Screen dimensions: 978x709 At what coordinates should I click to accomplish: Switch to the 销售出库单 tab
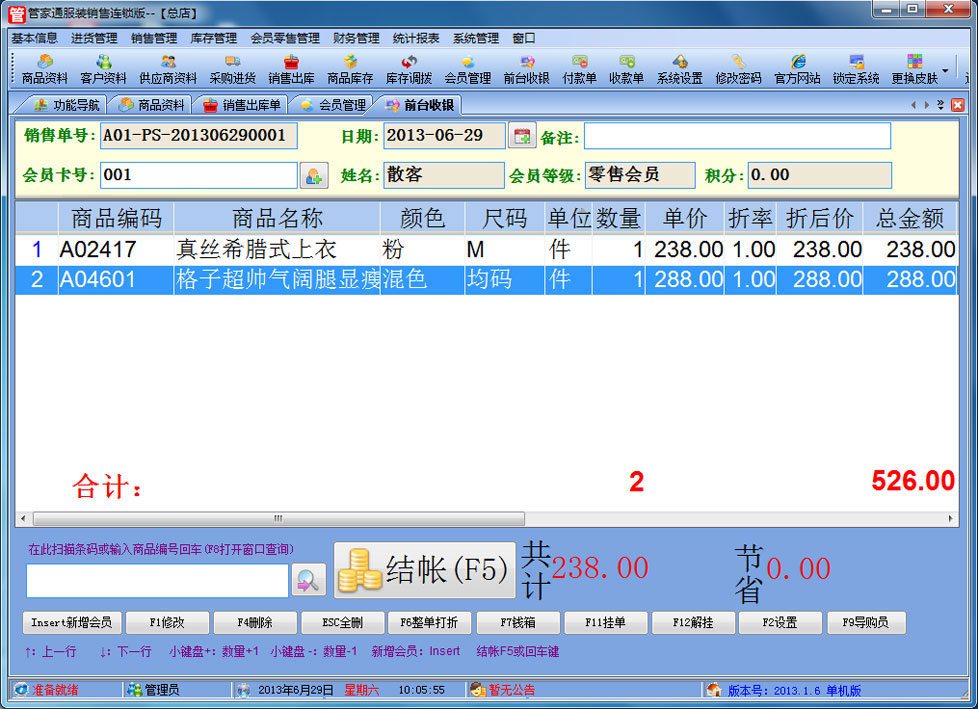(x=243, y=105)
